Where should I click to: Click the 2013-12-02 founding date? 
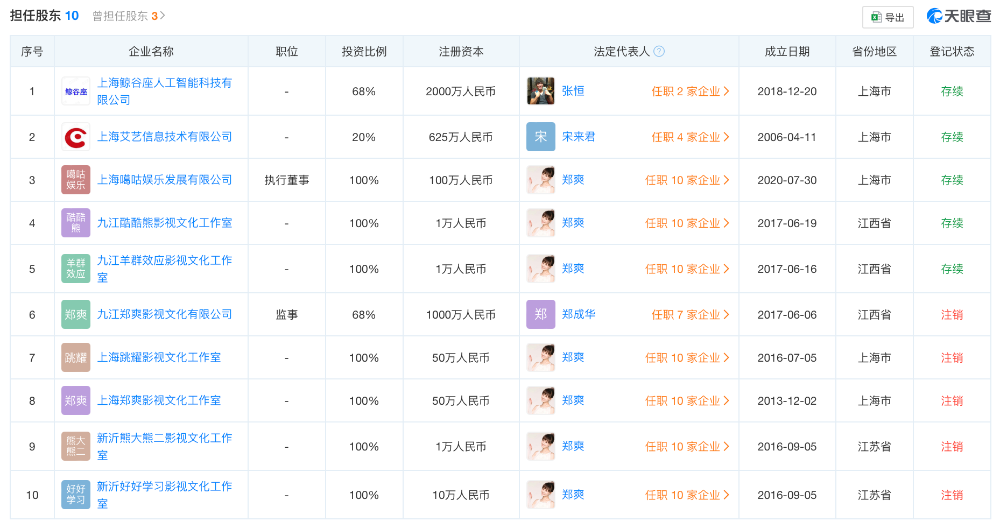(x=787, y=401)
